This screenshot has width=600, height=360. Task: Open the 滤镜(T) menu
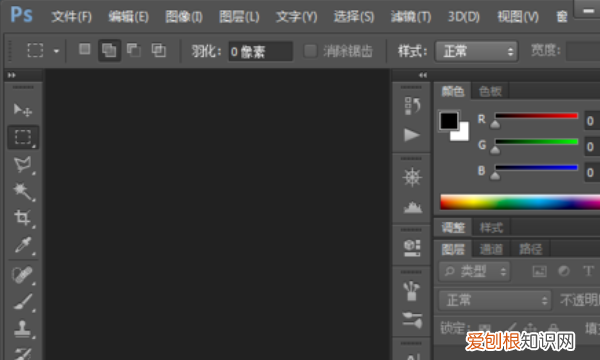pyautogui.click(x=411, y=16)
